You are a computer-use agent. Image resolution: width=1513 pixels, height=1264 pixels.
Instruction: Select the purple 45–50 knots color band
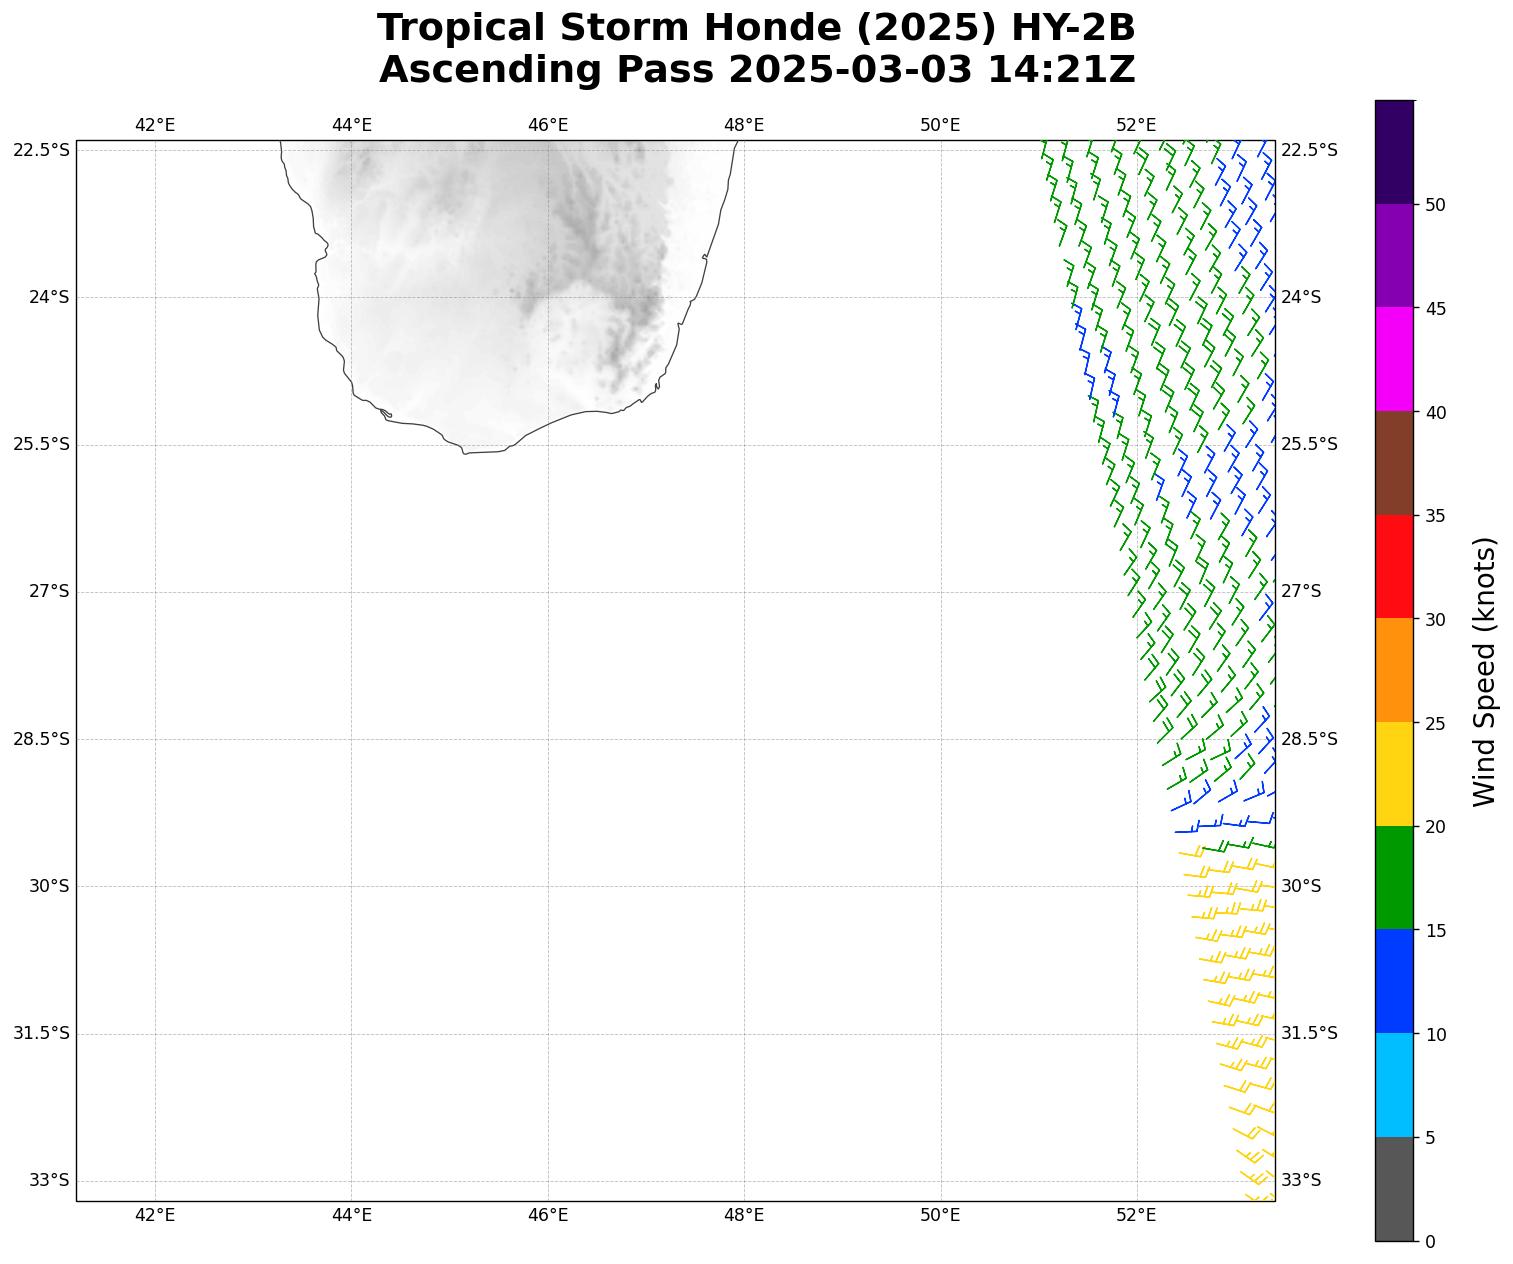tap(1394, 255)
